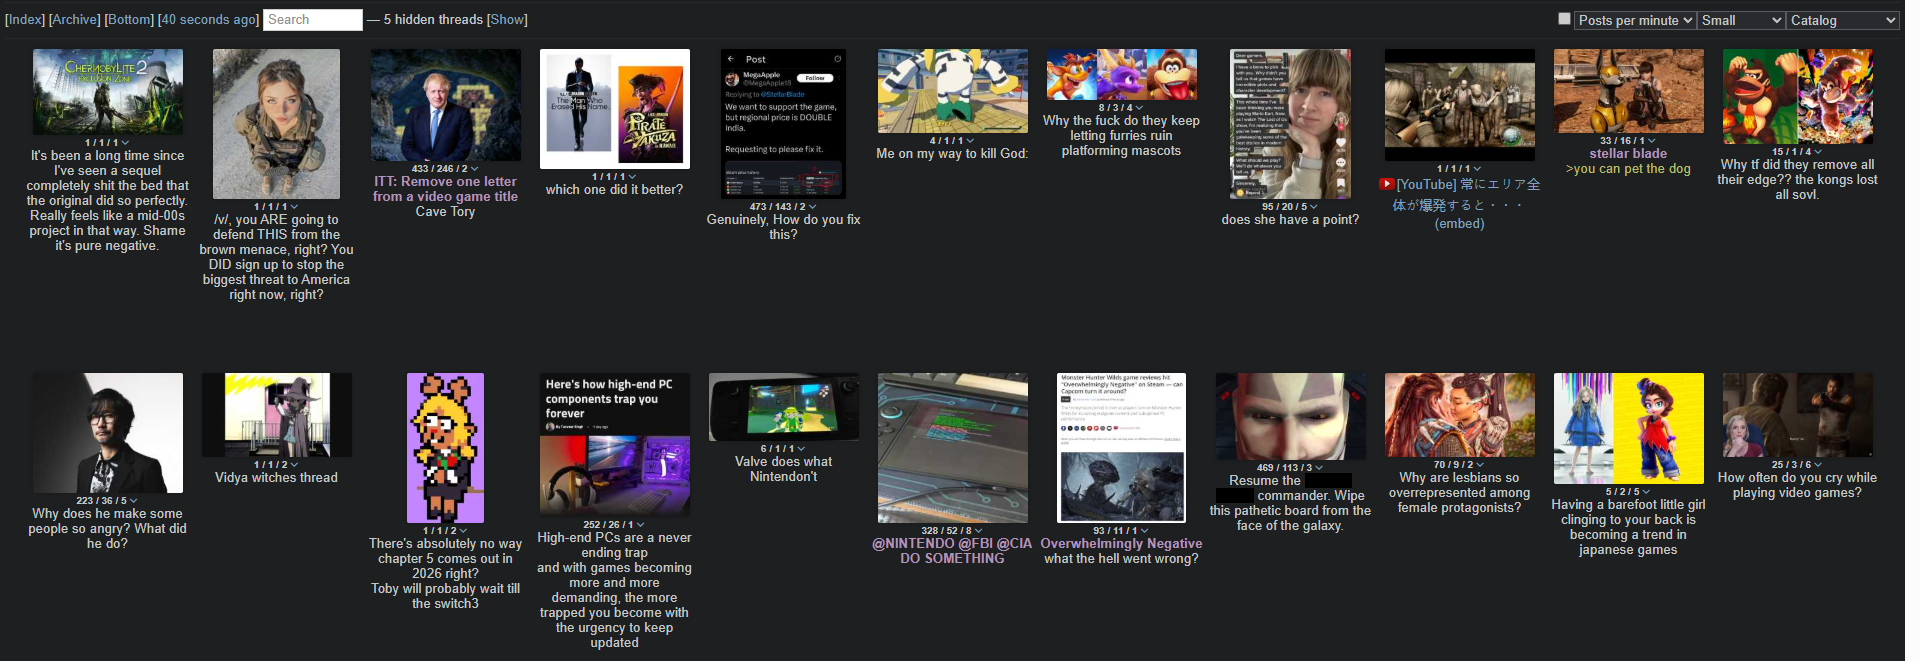
Task: Click the '>you can pet the dog' greentext
Action: tap(1628, 169)
